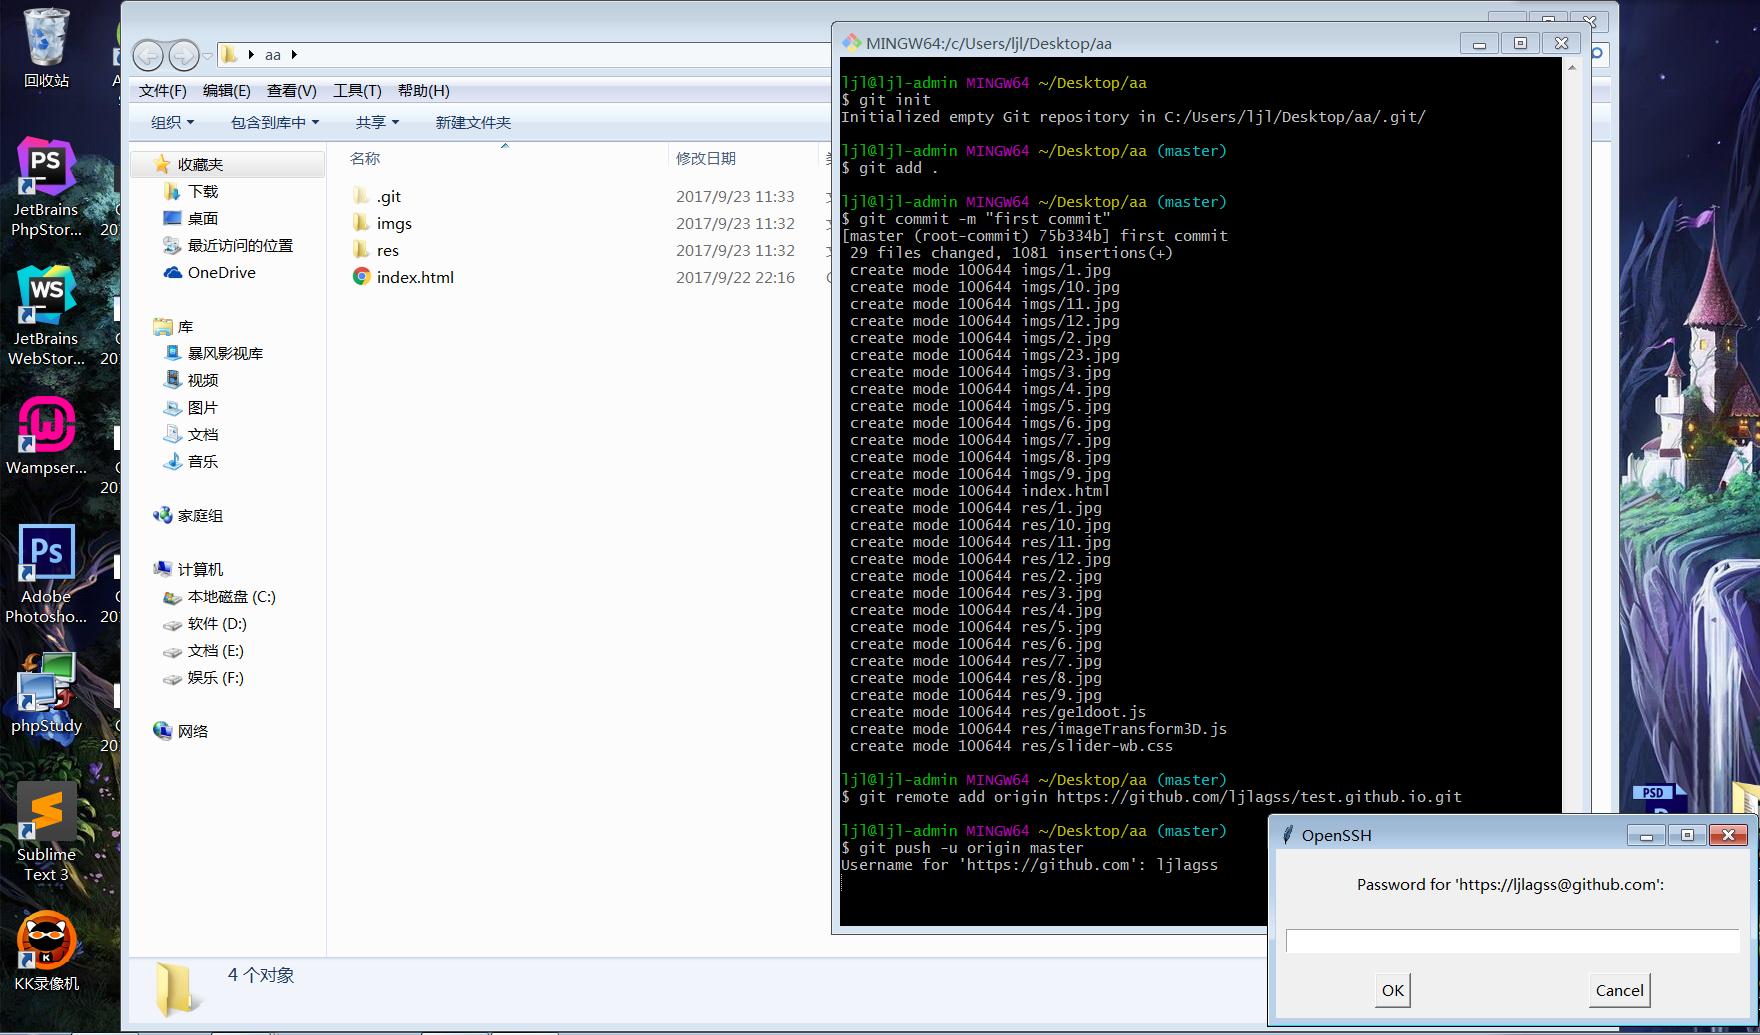This screenshot has width=1760, height=1035.
Task: Select 库 in navigation pane
Action: tap(185, 327)
